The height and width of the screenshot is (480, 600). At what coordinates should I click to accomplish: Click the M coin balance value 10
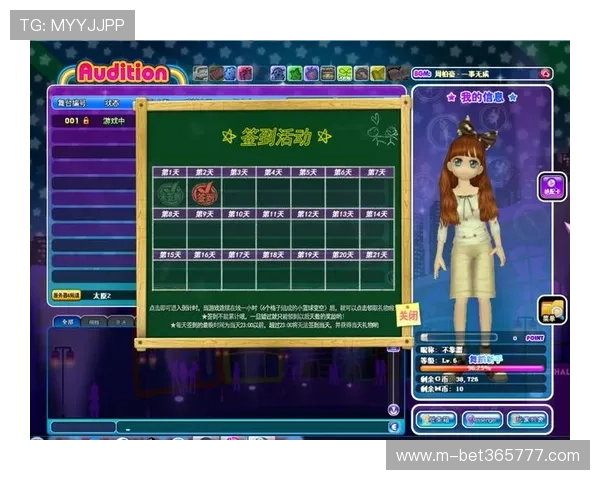point(460,389)
